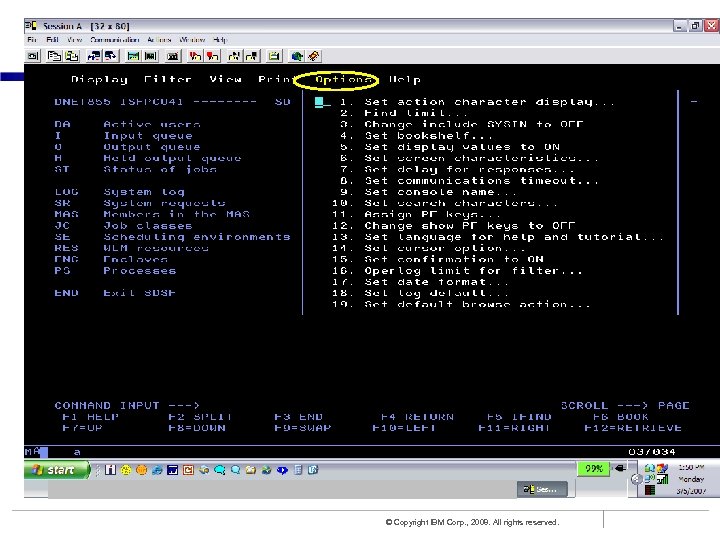The image size is (720, 540).
Task: Select Filter in the SDSF action bar
Action: [168, 79]
